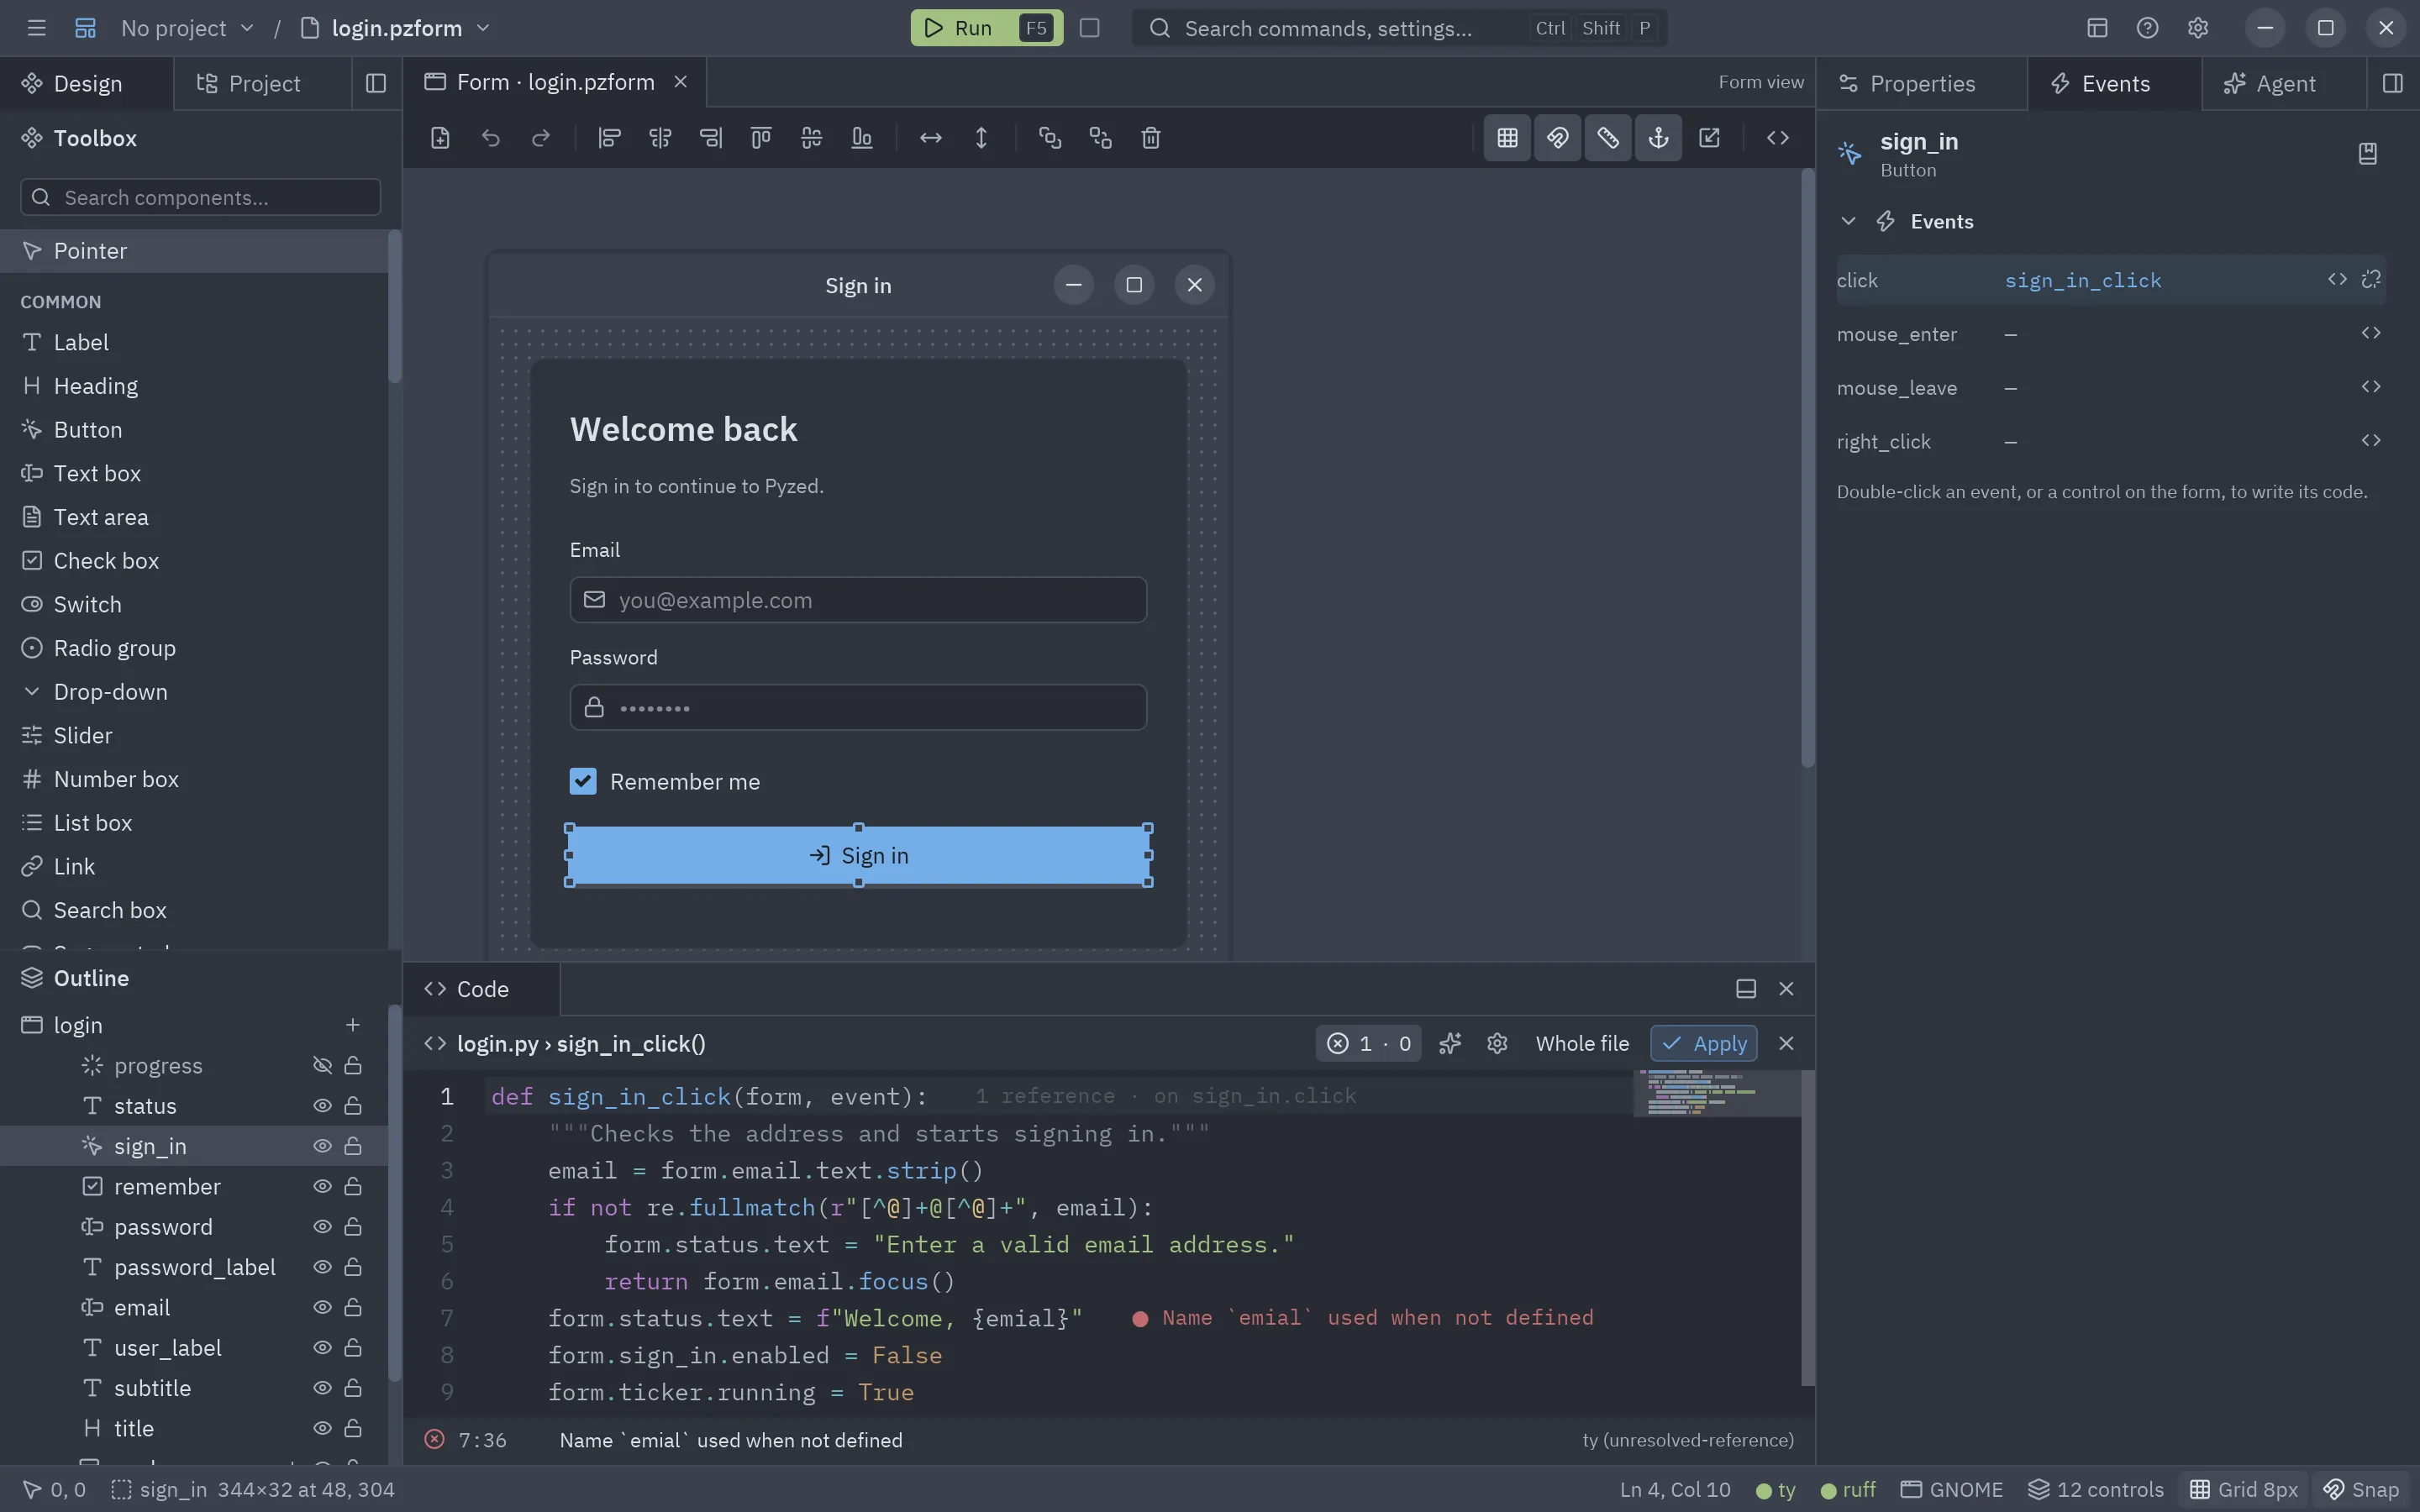Image resolution: width=2420 pixels, height=1512 pixels.
Task: Align selected controls to top edges
Action: [x=761, y=138]
